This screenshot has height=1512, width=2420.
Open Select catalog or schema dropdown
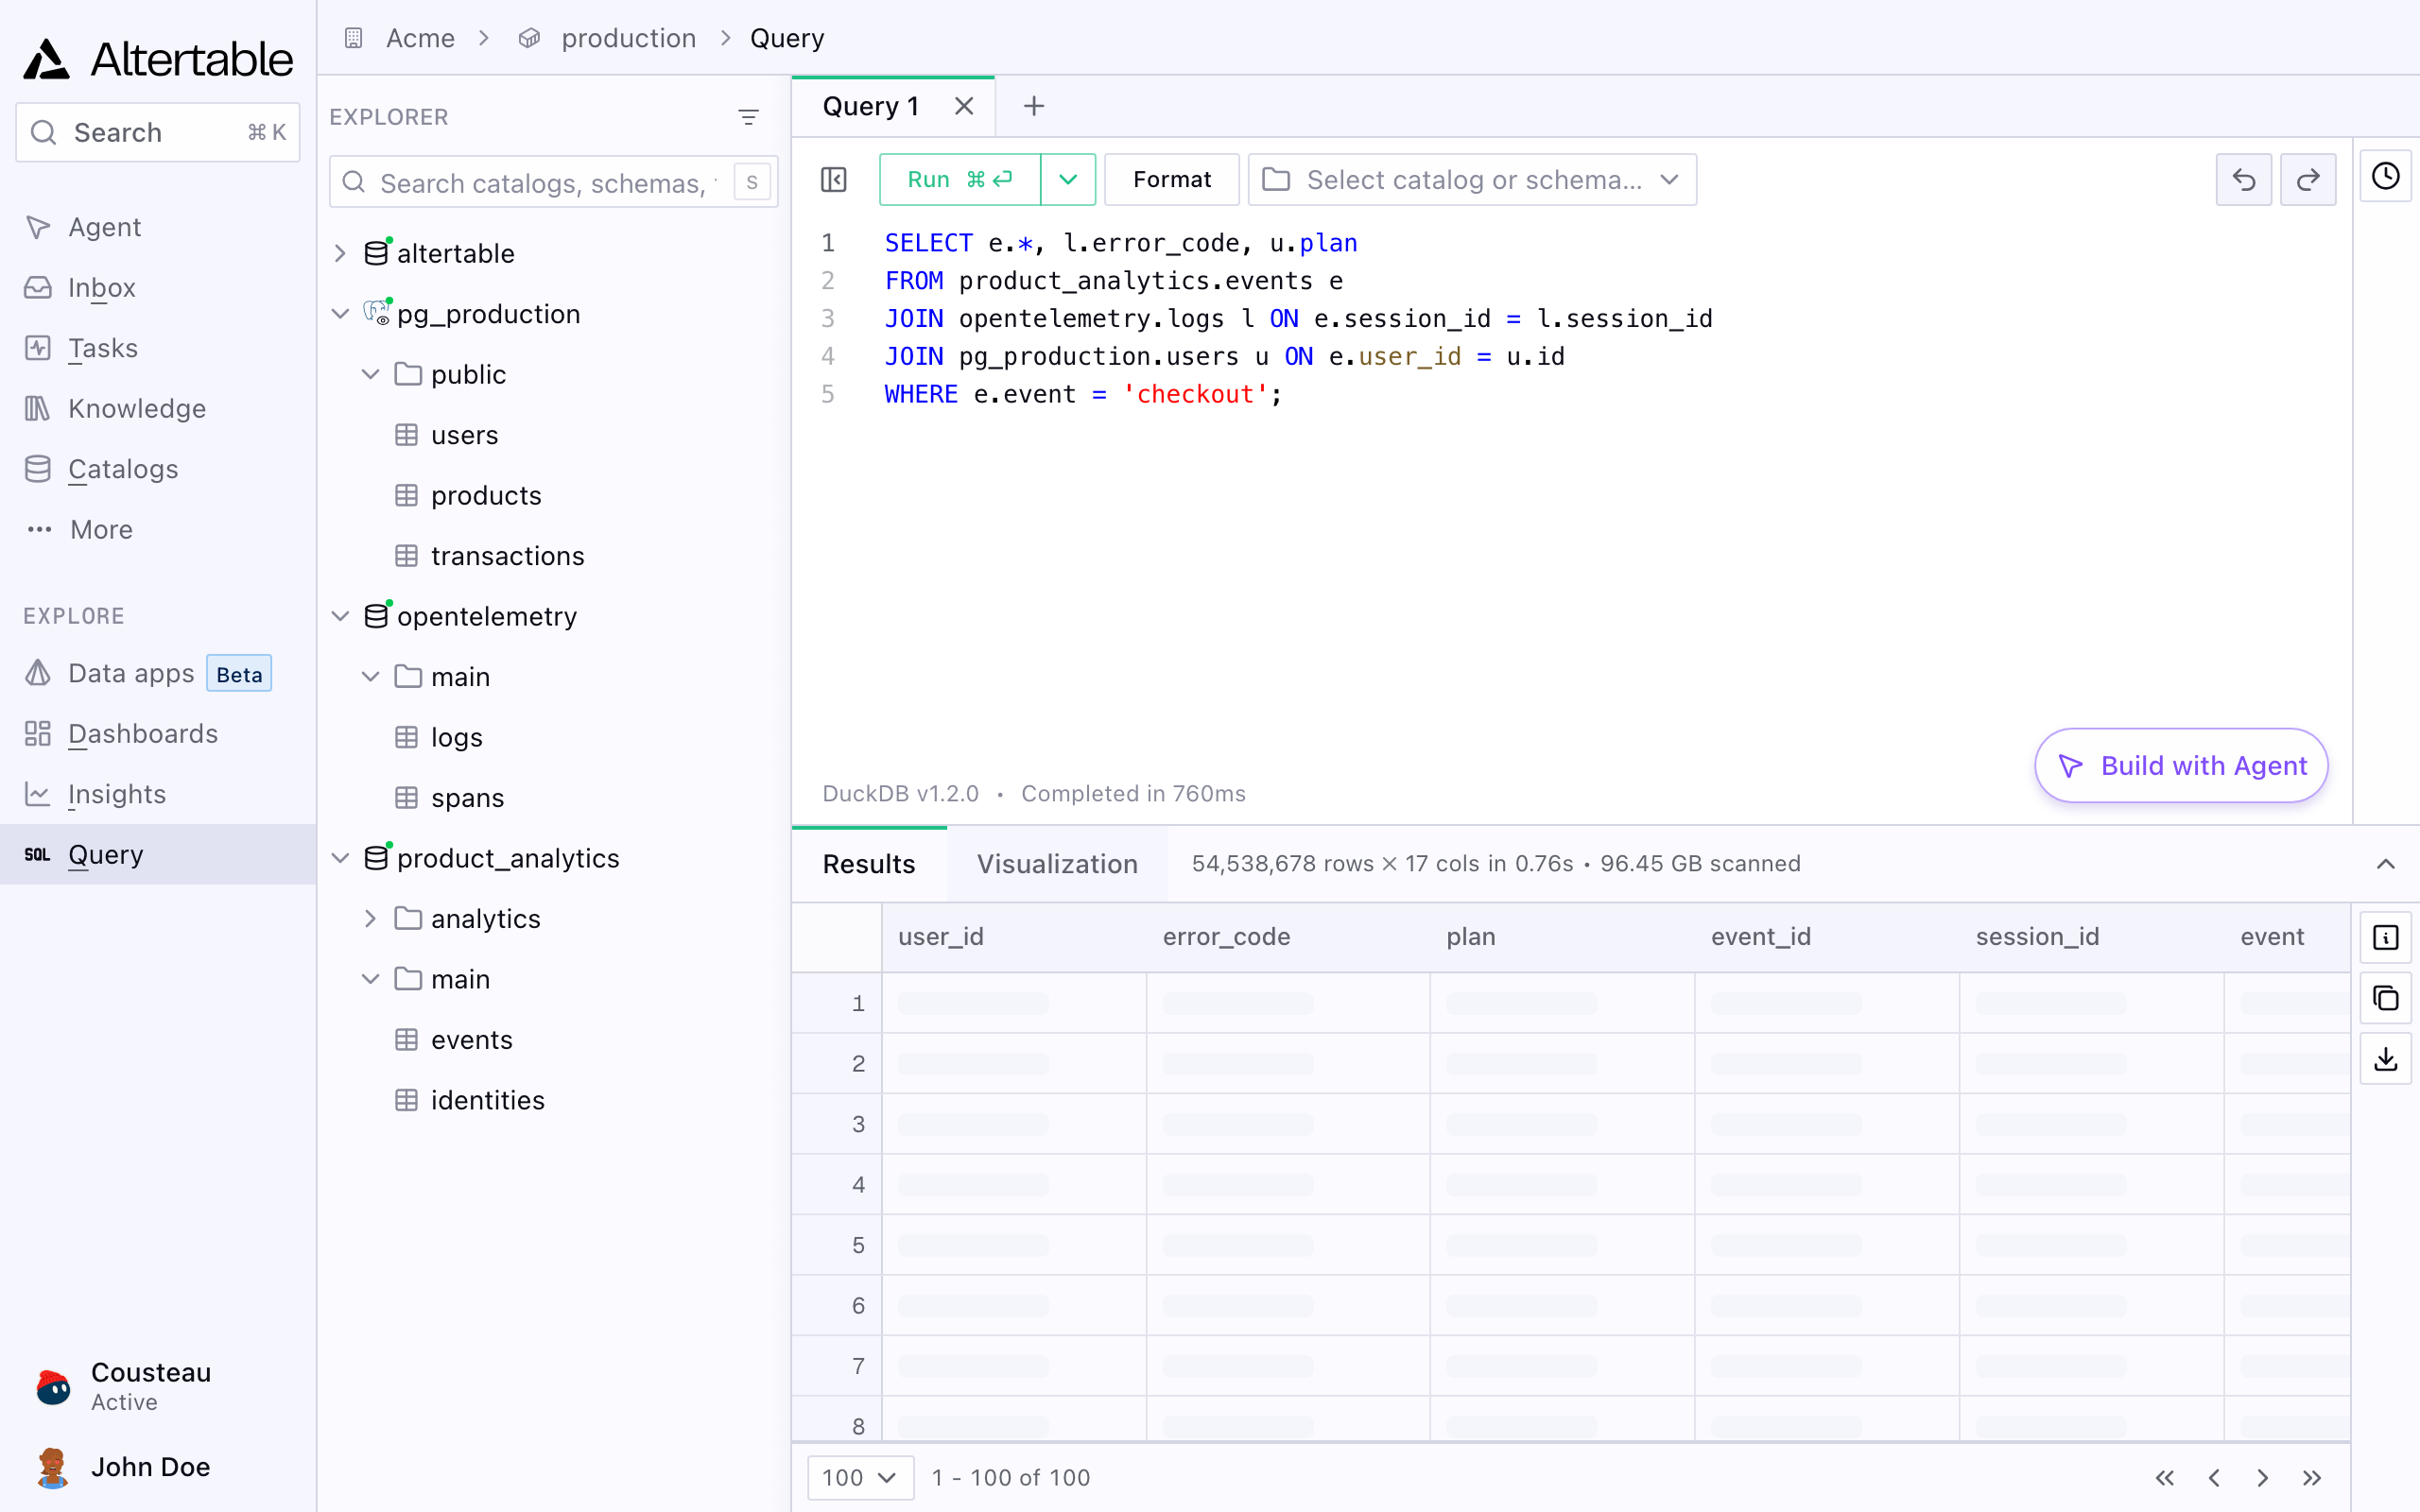[1473, 180]
